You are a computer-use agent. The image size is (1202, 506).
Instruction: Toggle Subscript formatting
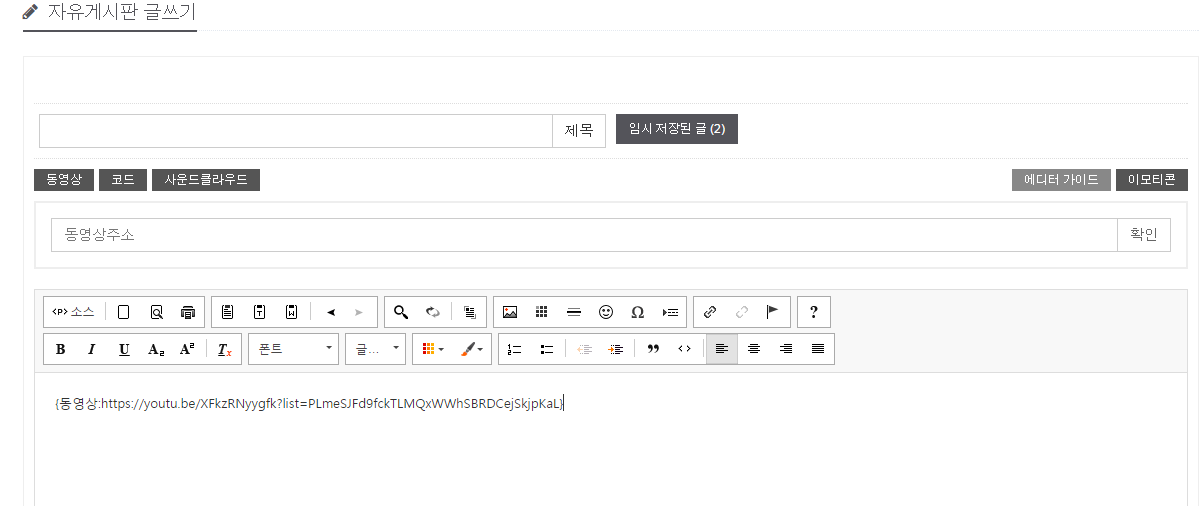[x=156, y=349]
